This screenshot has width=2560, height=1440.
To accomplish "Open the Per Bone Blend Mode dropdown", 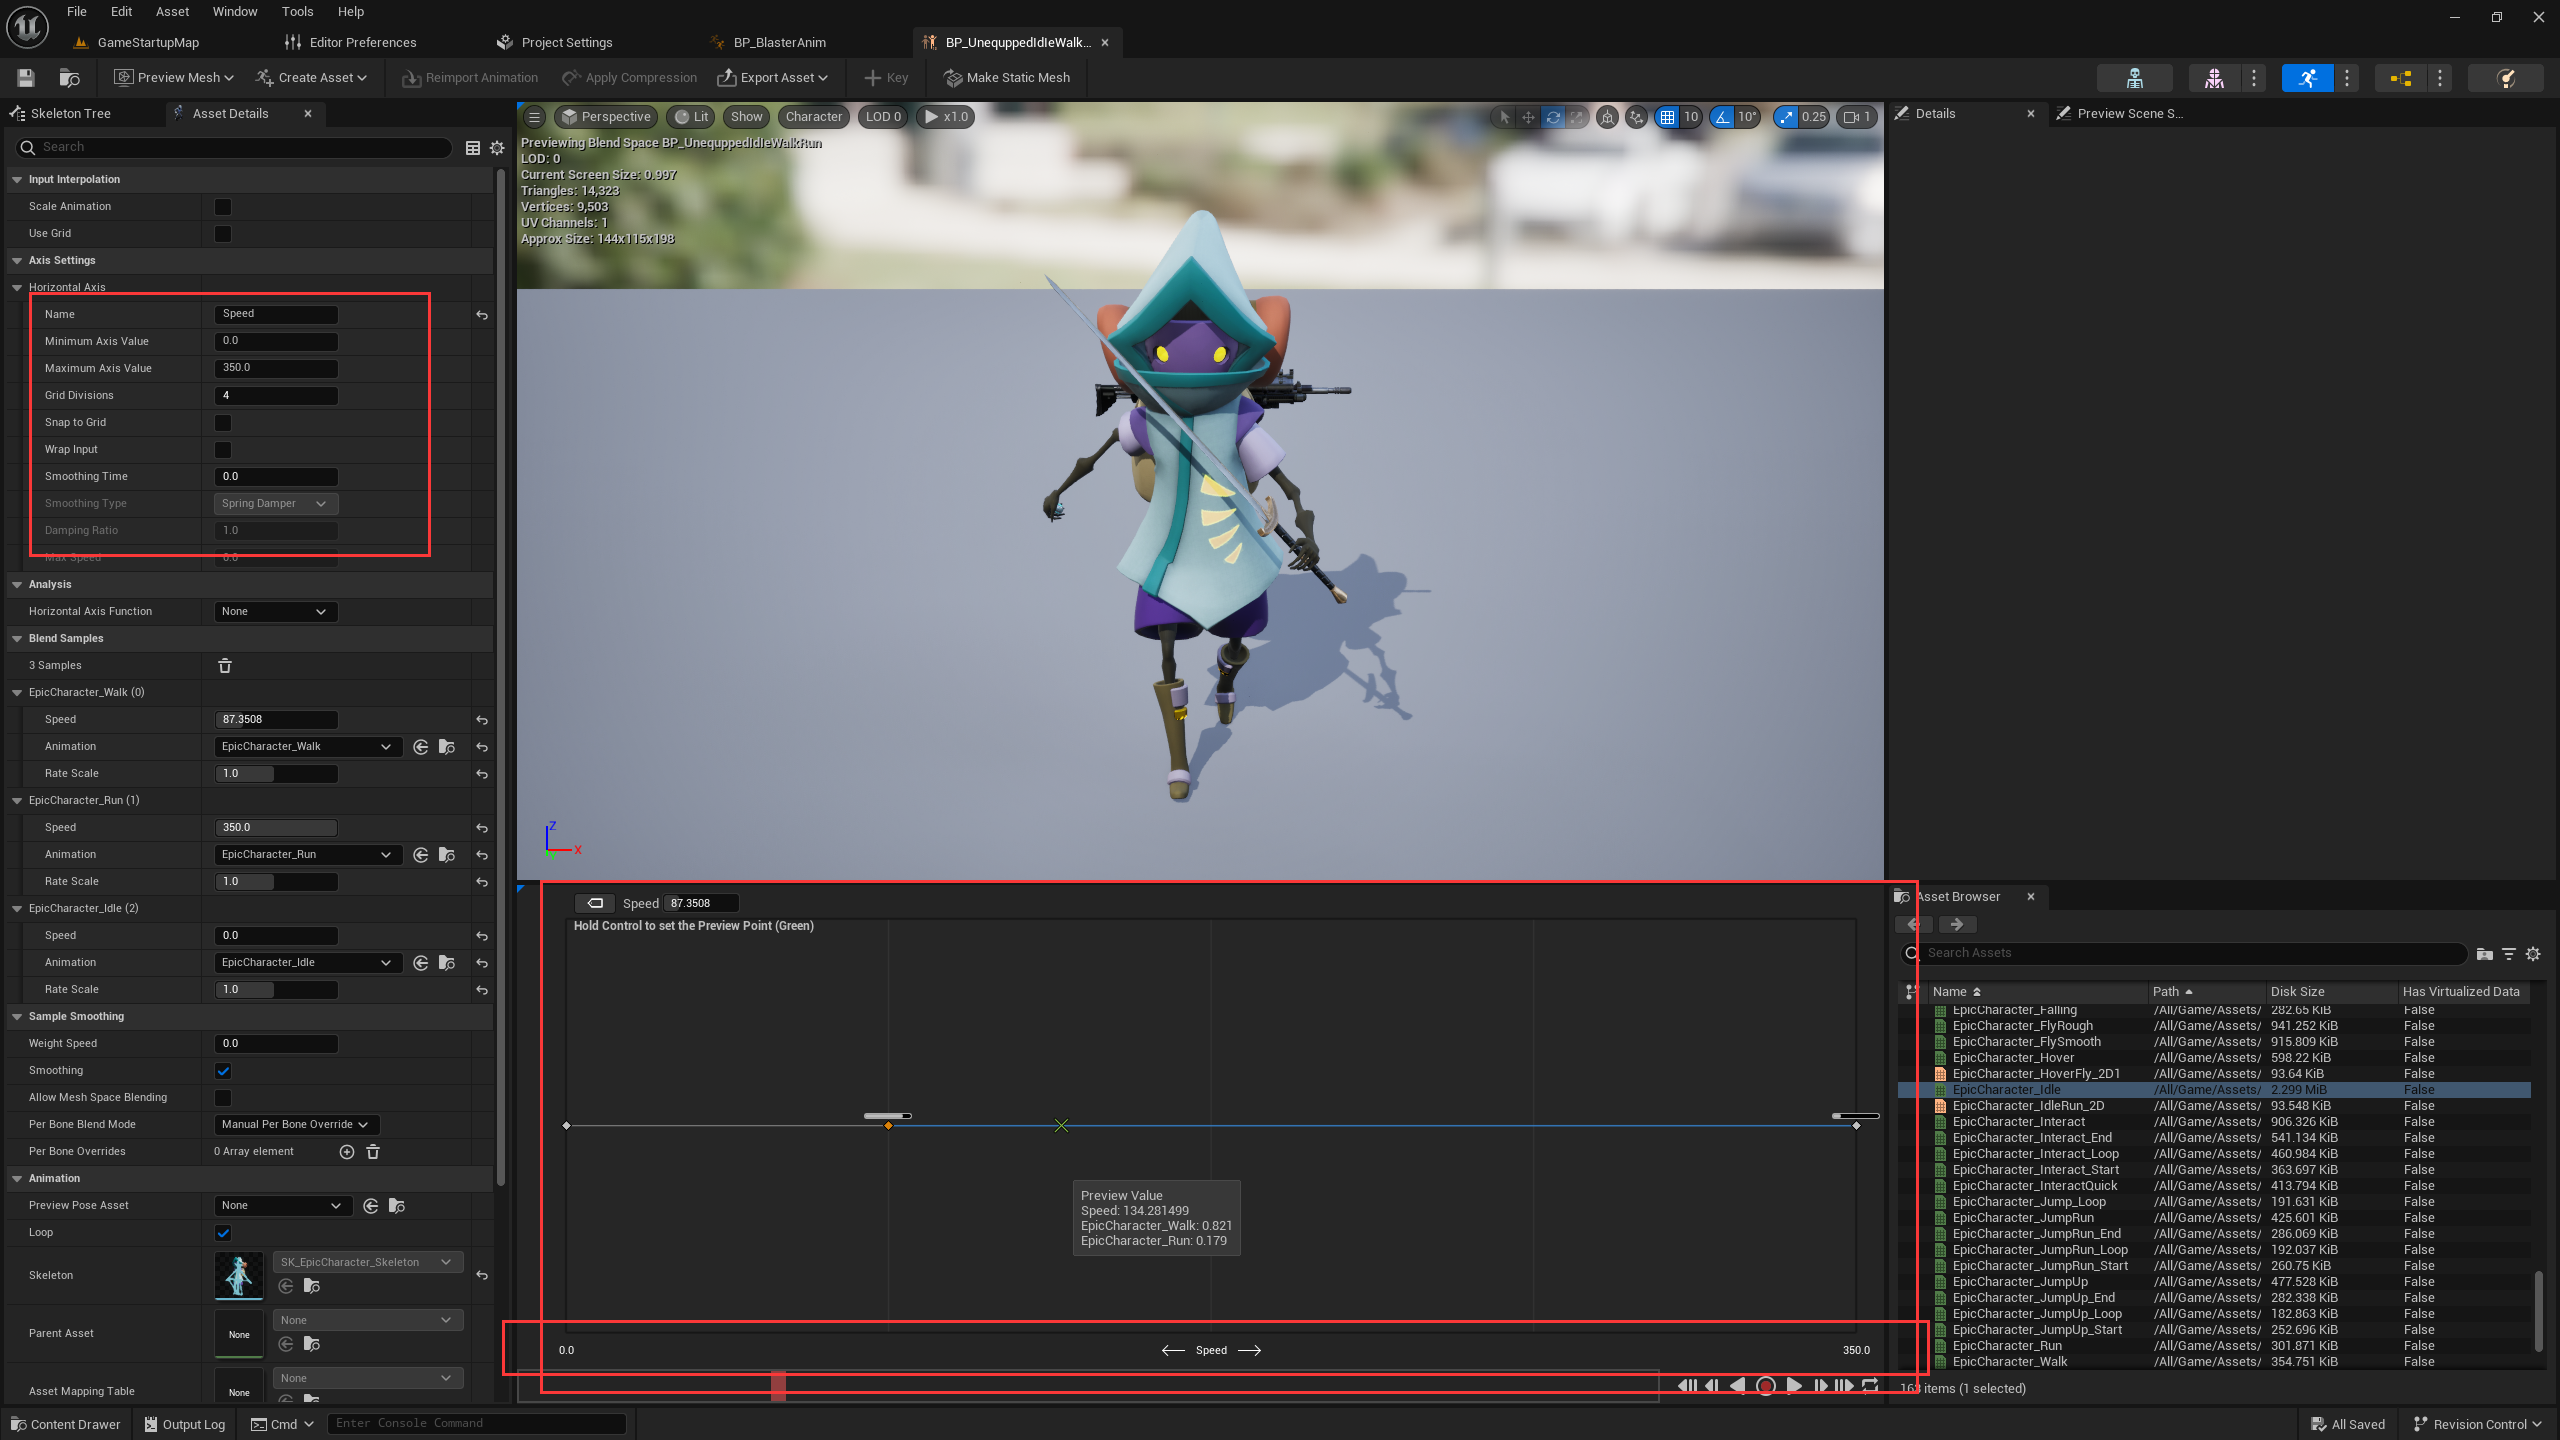I will click(x=295, y=1125).
